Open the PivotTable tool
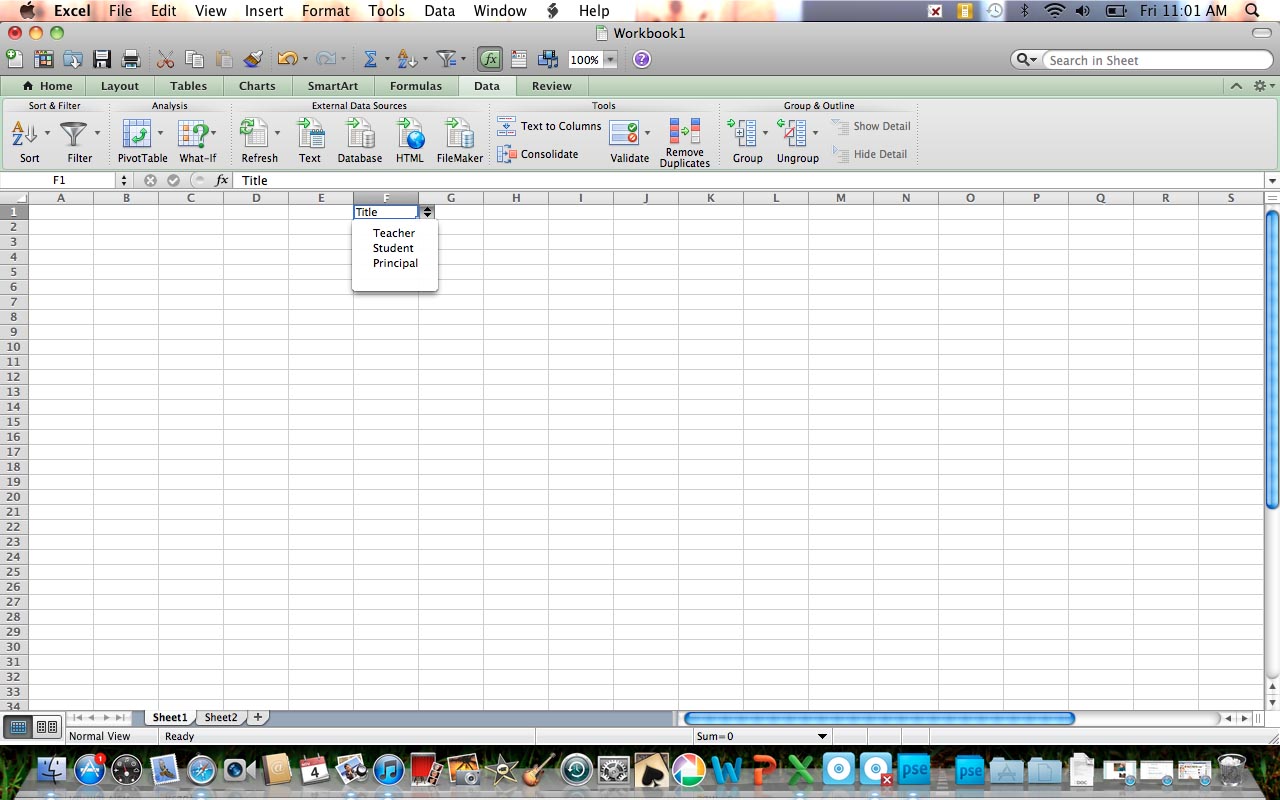The image size is (1280, 800). [x=136, y=133]
